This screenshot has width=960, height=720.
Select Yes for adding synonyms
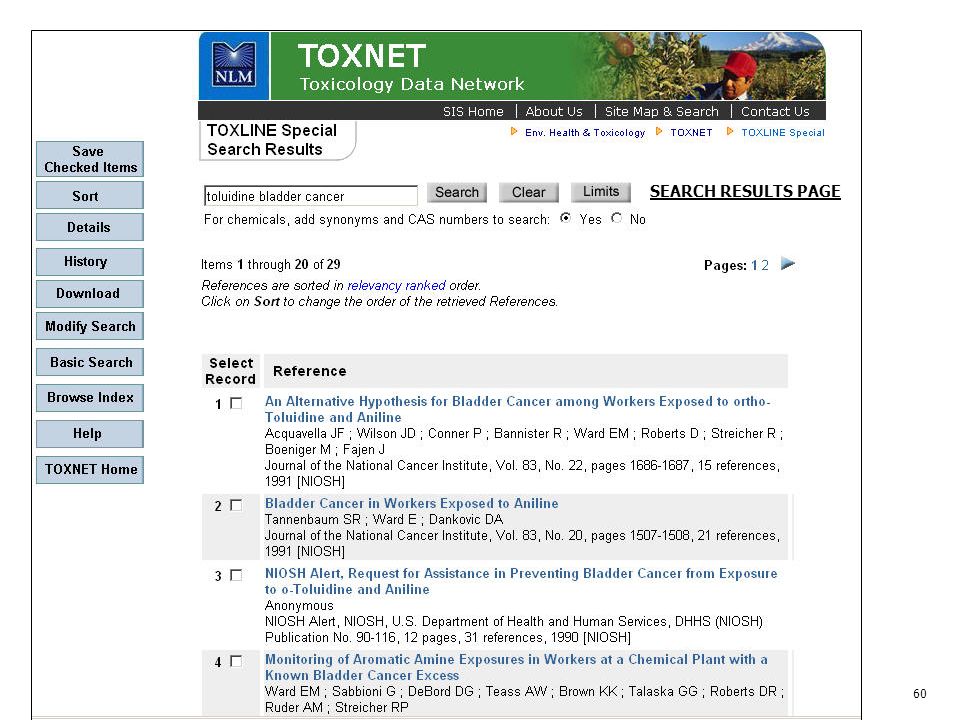click(x=566, y=218)
